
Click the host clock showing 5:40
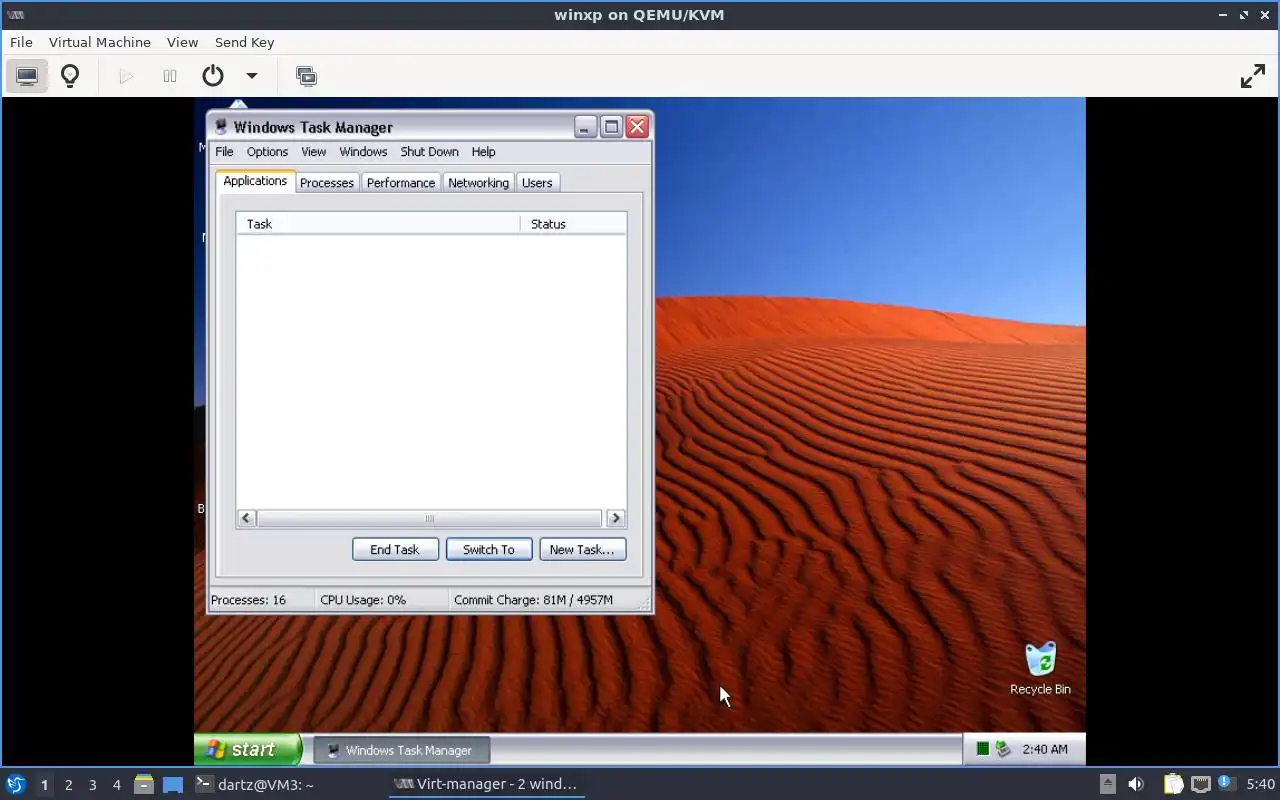1261,784
